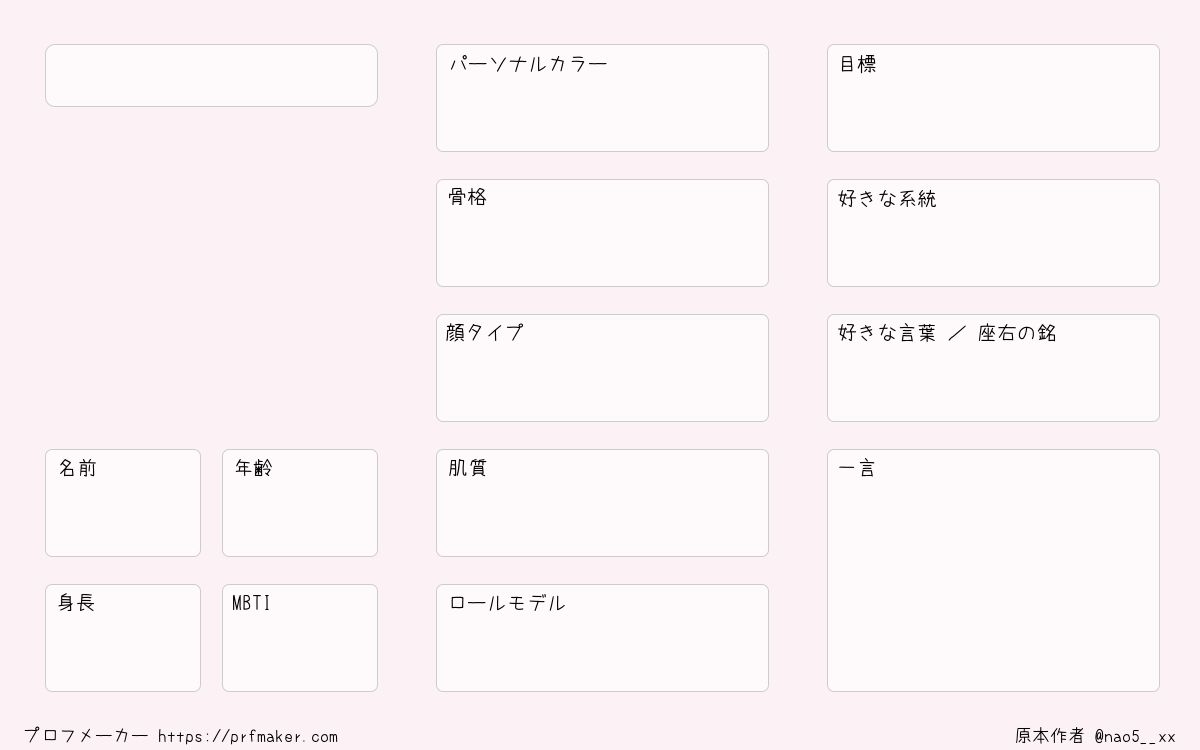Select the 顔タイプ field
The height and width of the screenshot is (750, 1200).
(602, 368)
